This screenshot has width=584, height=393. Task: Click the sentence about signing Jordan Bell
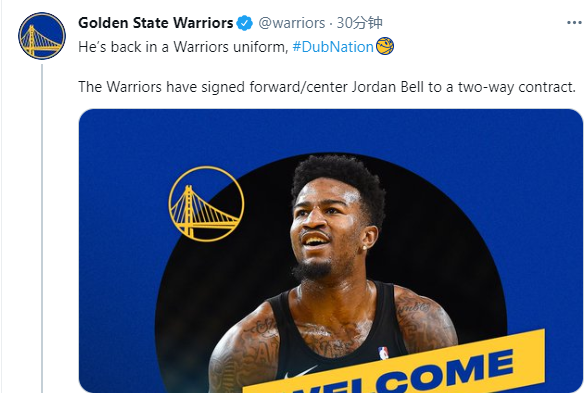[327, 87]
